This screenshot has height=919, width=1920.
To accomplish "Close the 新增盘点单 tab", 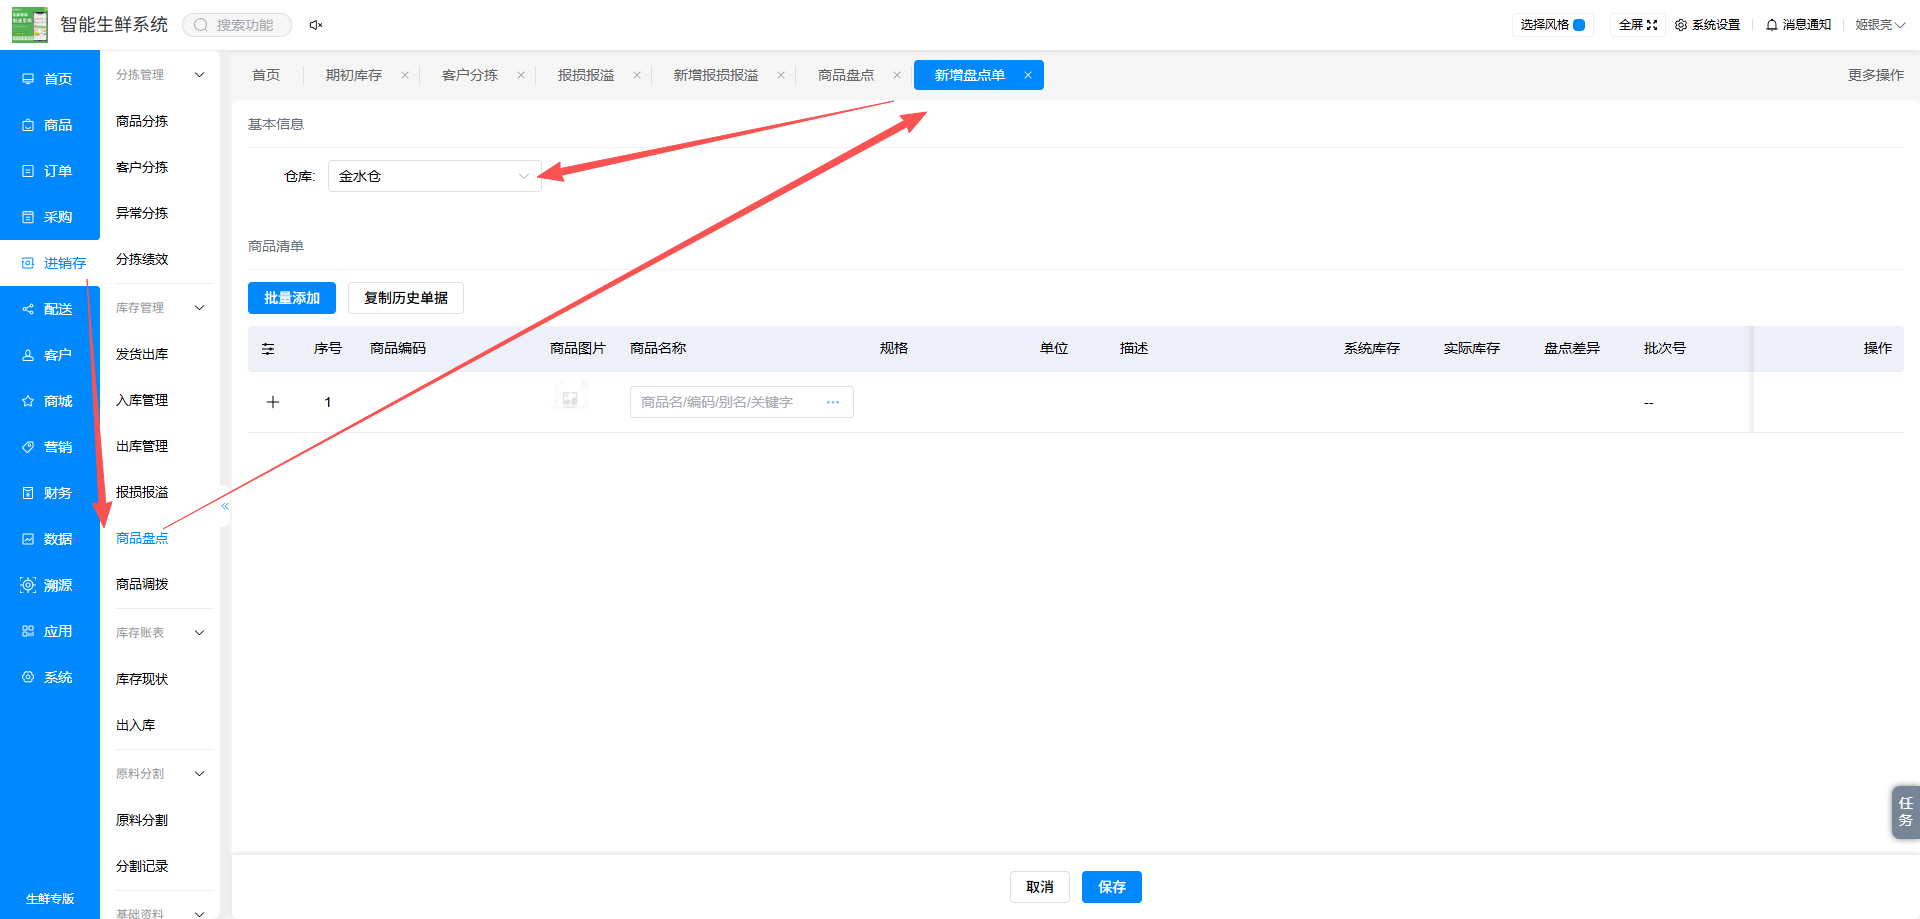I will (1028, 75).
